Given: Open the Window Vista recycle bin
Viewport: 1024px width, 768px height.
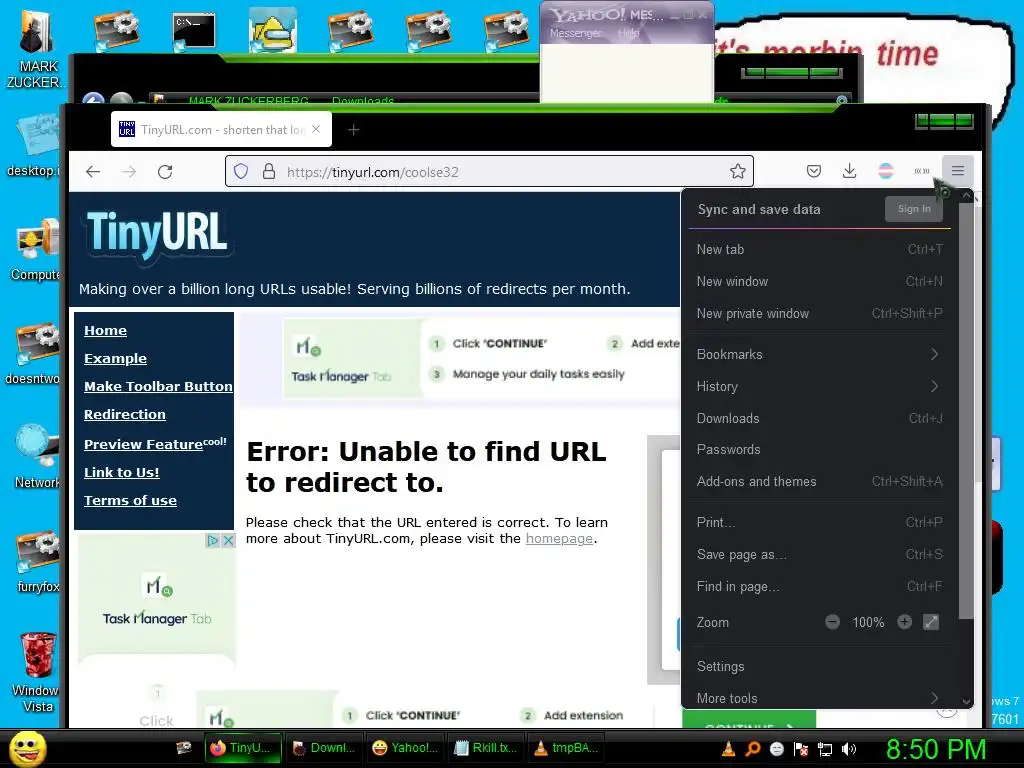Looking at the screenshot, I should pos(37,673).
